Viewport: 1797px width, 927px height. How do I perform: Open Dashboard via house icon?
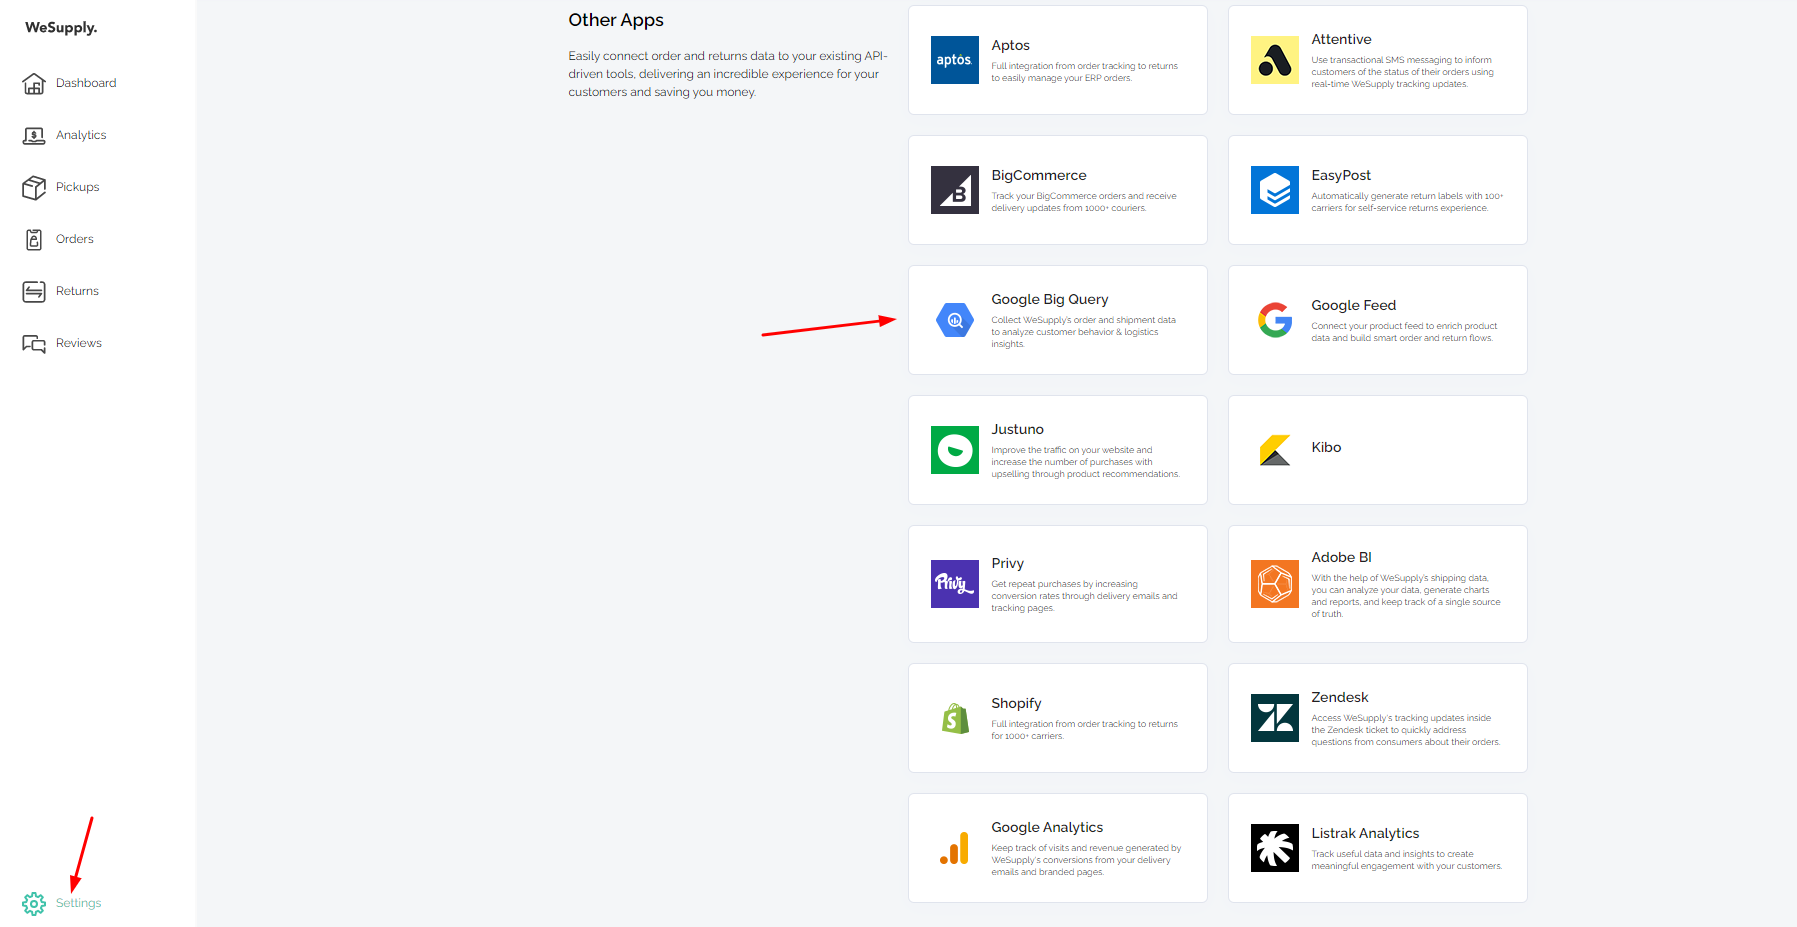click(x=34, y=83)
